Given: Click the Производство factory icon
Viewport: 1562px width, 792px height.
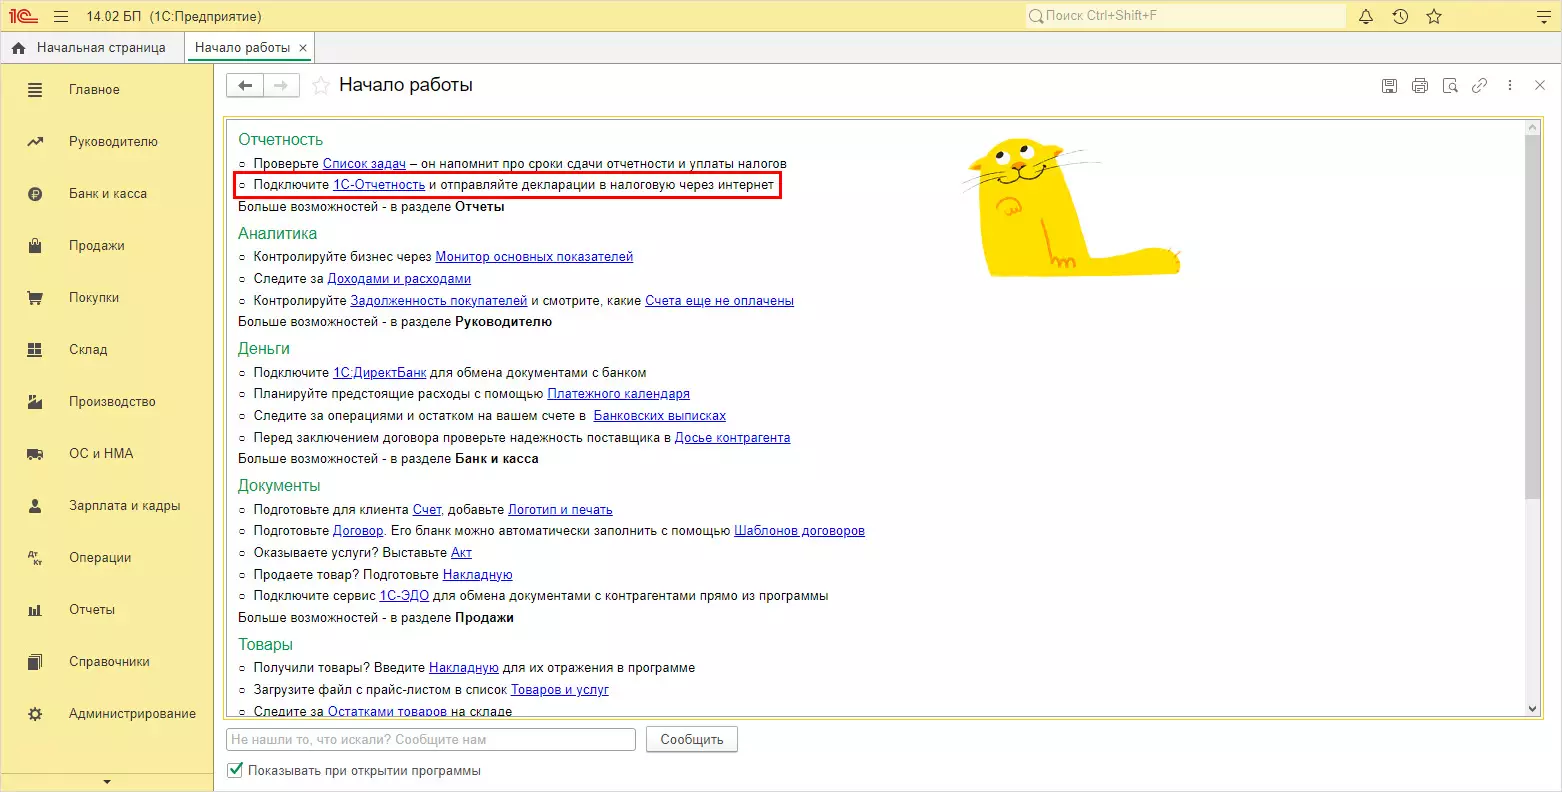Looking at the screenshot, I should (x=35, y=402).
